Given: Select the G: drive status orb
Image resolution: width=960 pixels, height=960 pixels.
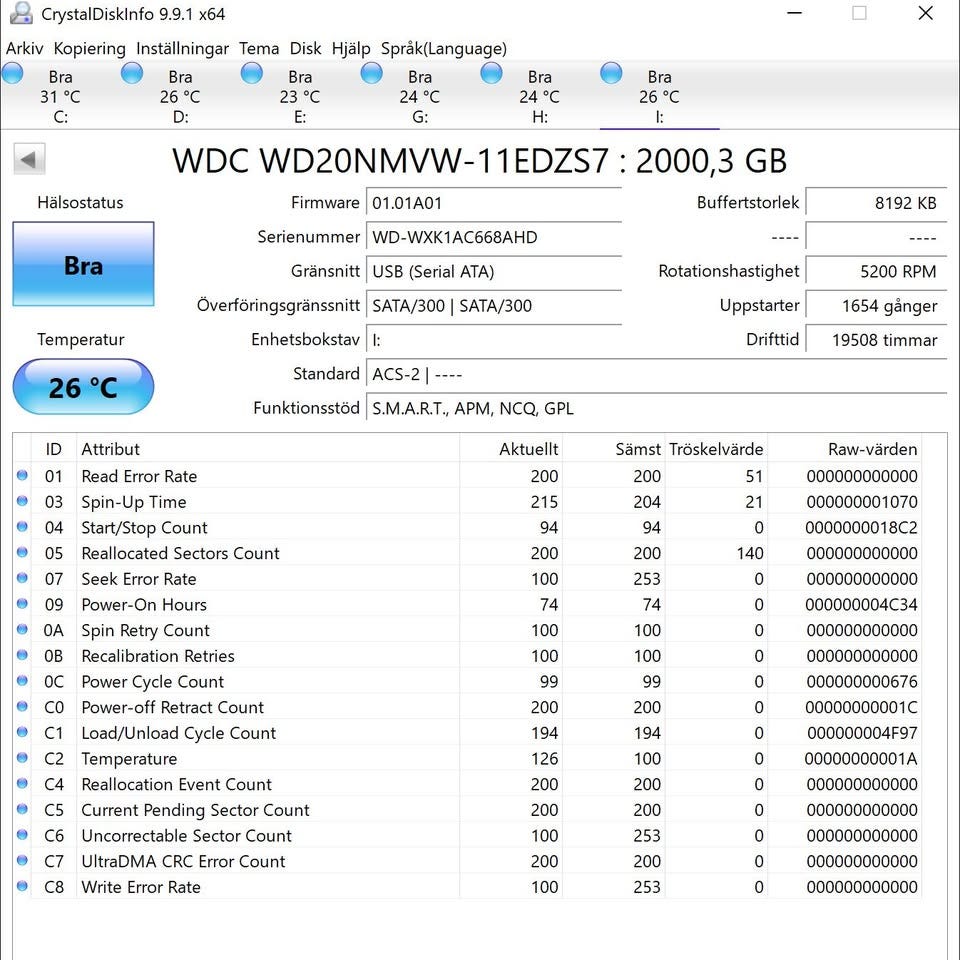Looking at the screenshot, I should pos(372,73).
